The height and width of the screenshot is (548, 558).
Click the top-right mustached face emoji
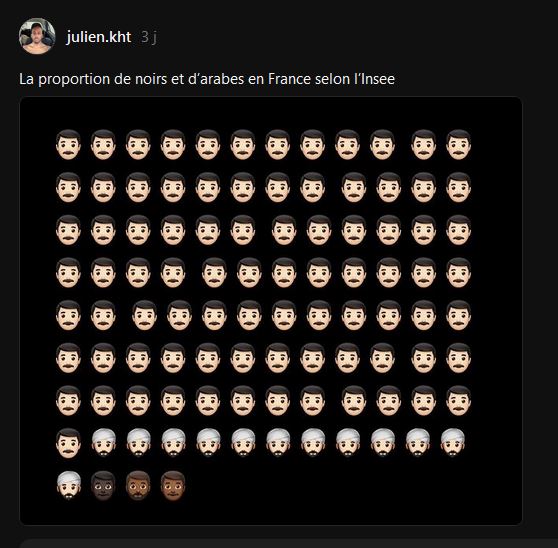458,144
